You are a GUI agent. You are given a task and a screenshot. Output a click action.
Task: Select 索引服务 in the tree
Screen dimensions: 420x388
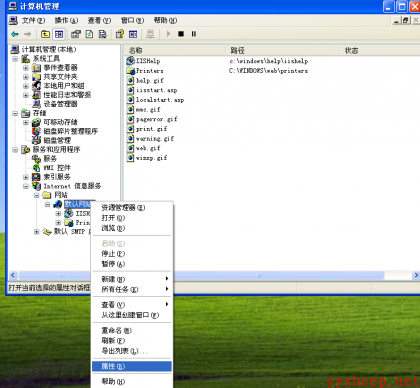[x=57, y=177]
